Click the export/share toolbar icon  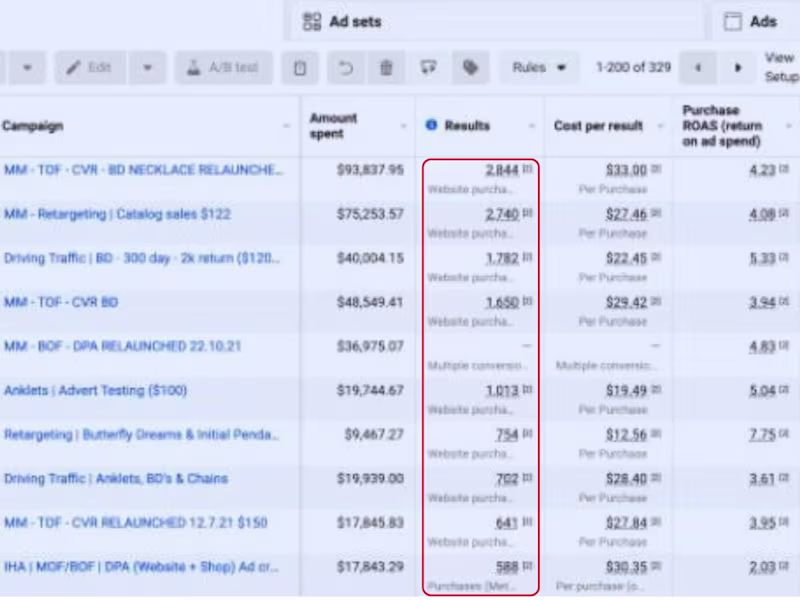(428, 67)
